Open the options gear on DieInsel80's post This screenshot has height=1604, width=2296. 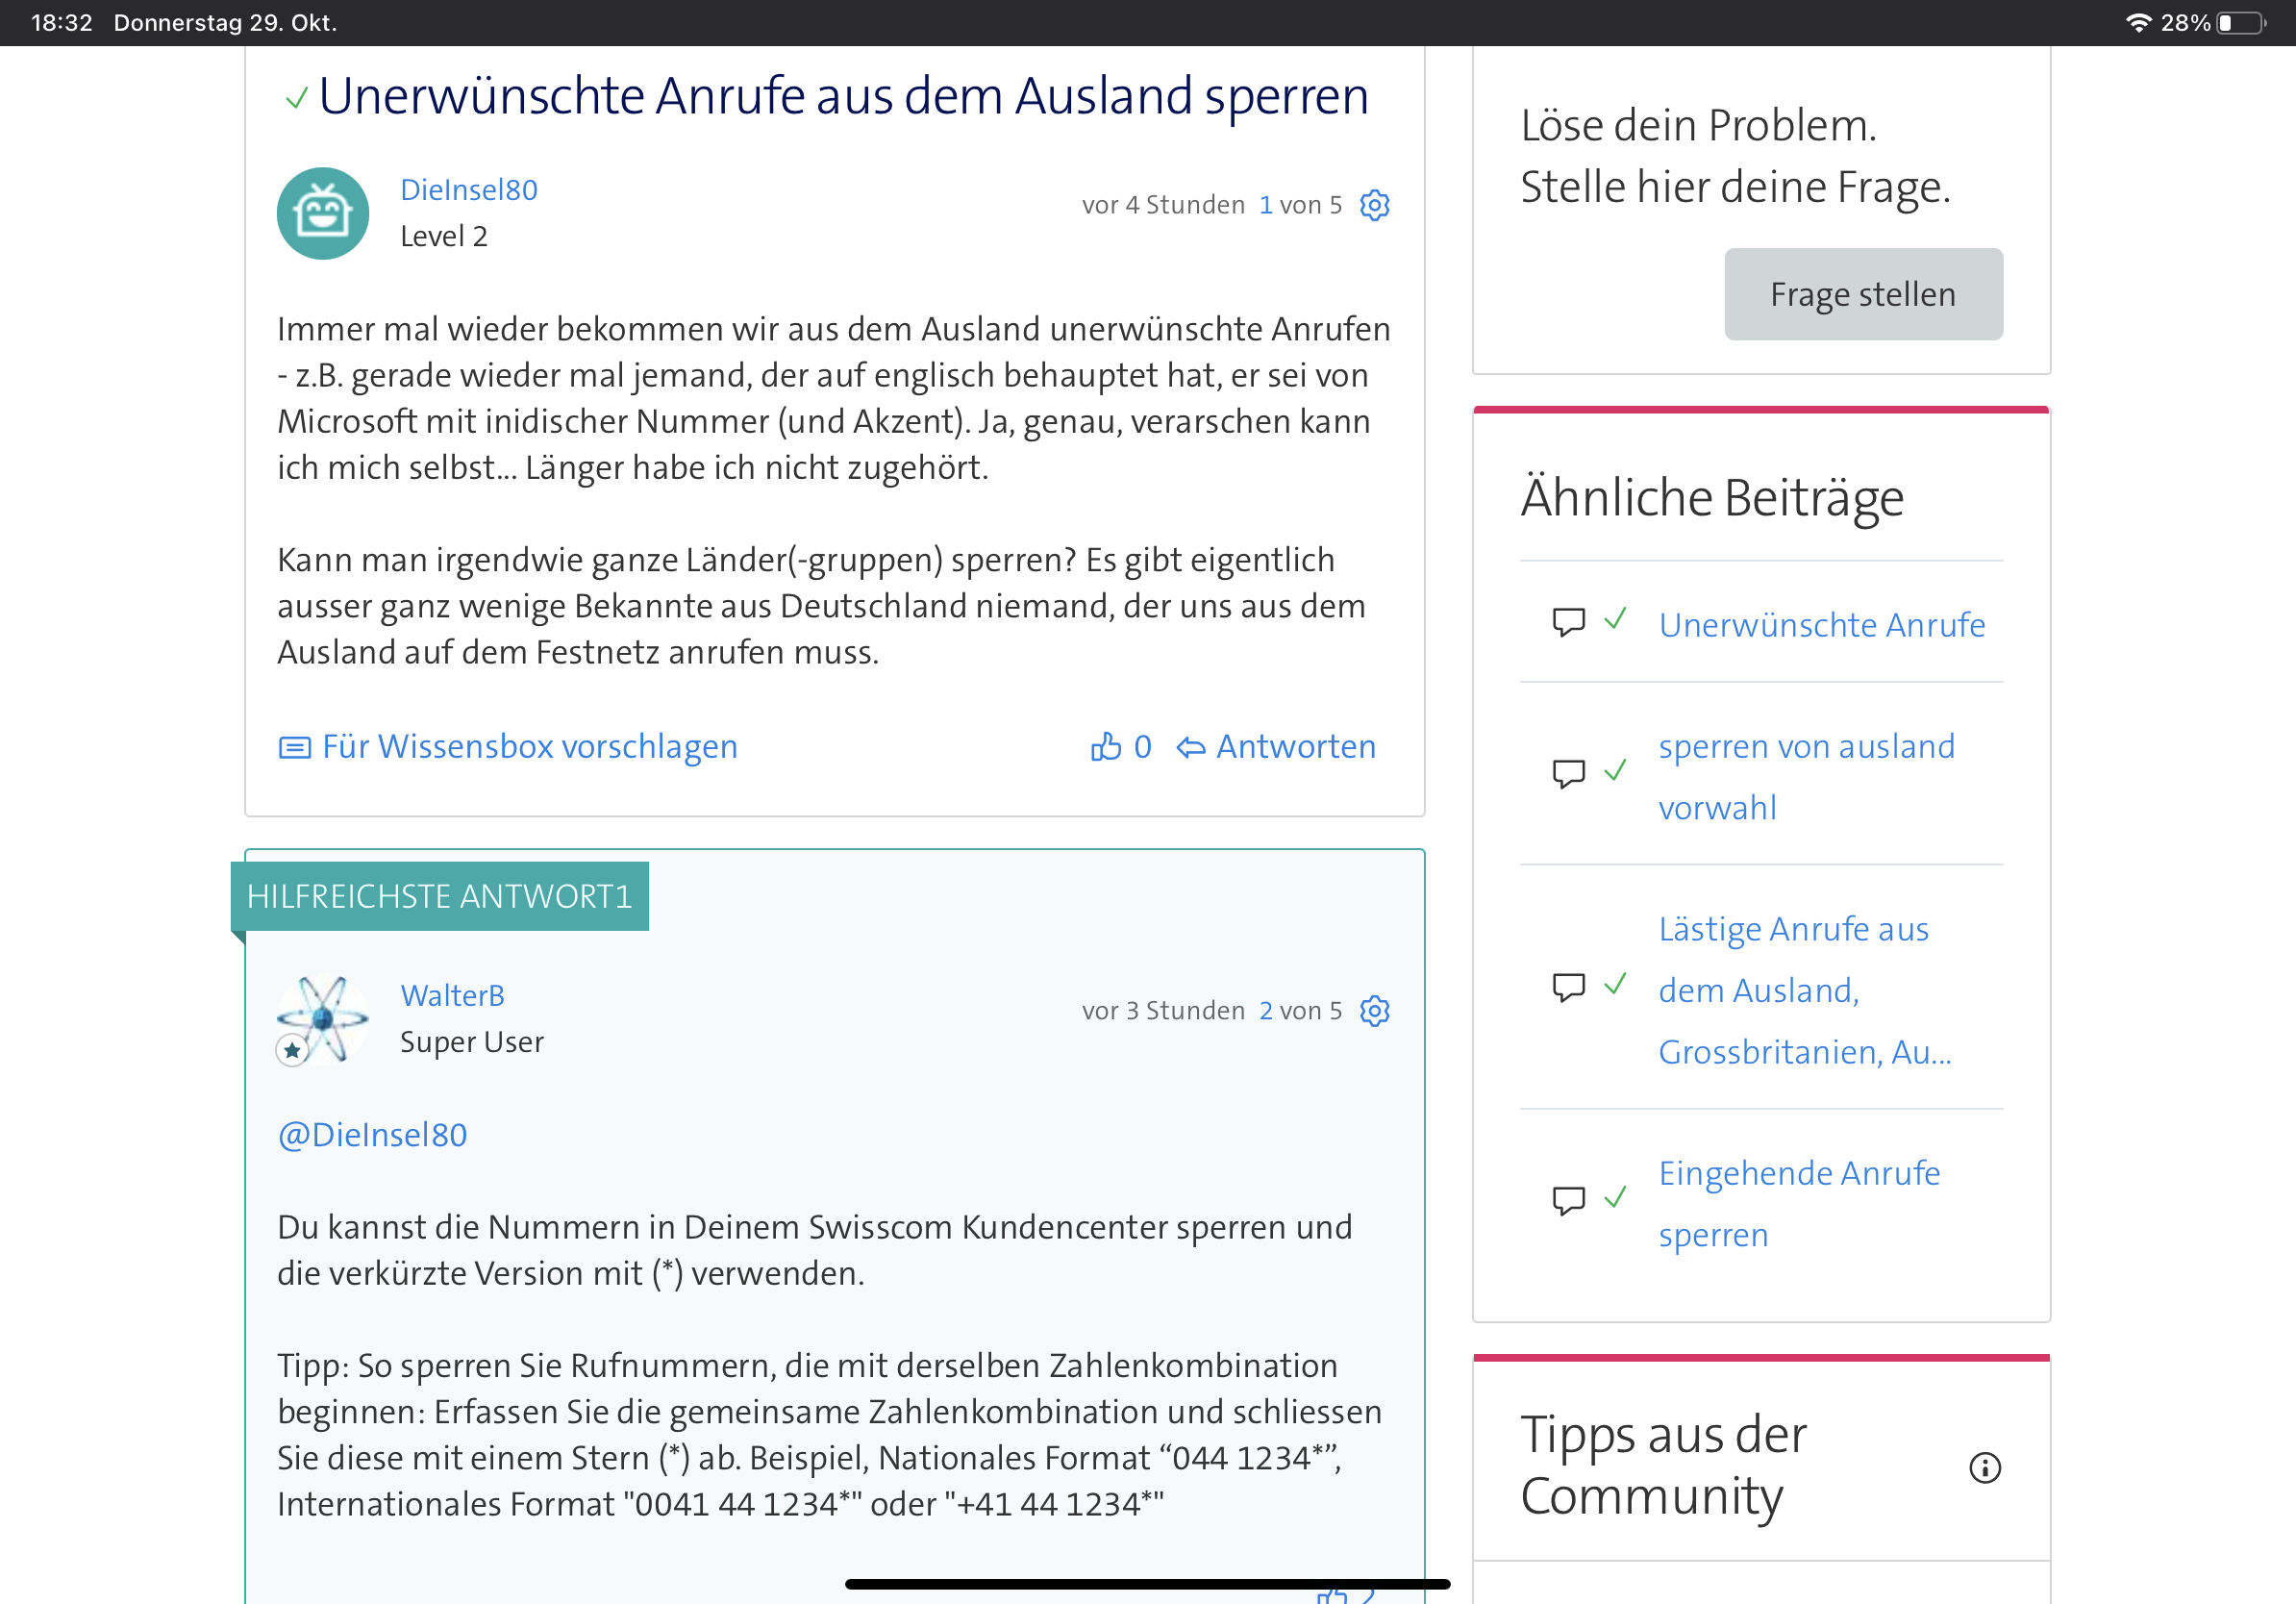1374,205
